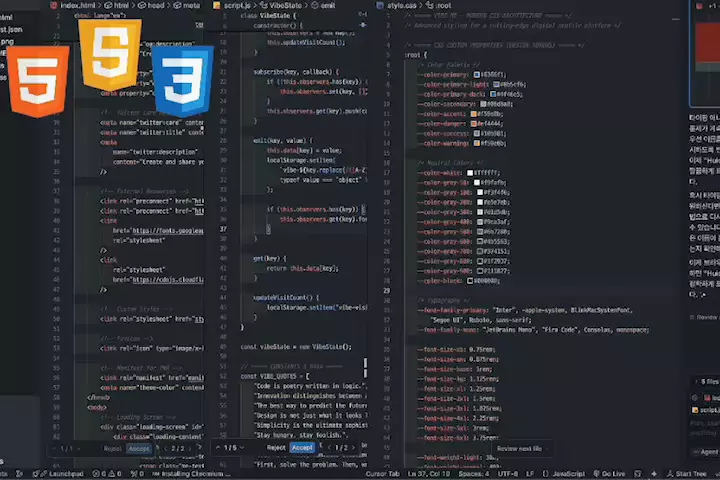720x480 pixels.
Task: Click the 'updateVisitCount() {' line
Action: [x=286, y=298]
